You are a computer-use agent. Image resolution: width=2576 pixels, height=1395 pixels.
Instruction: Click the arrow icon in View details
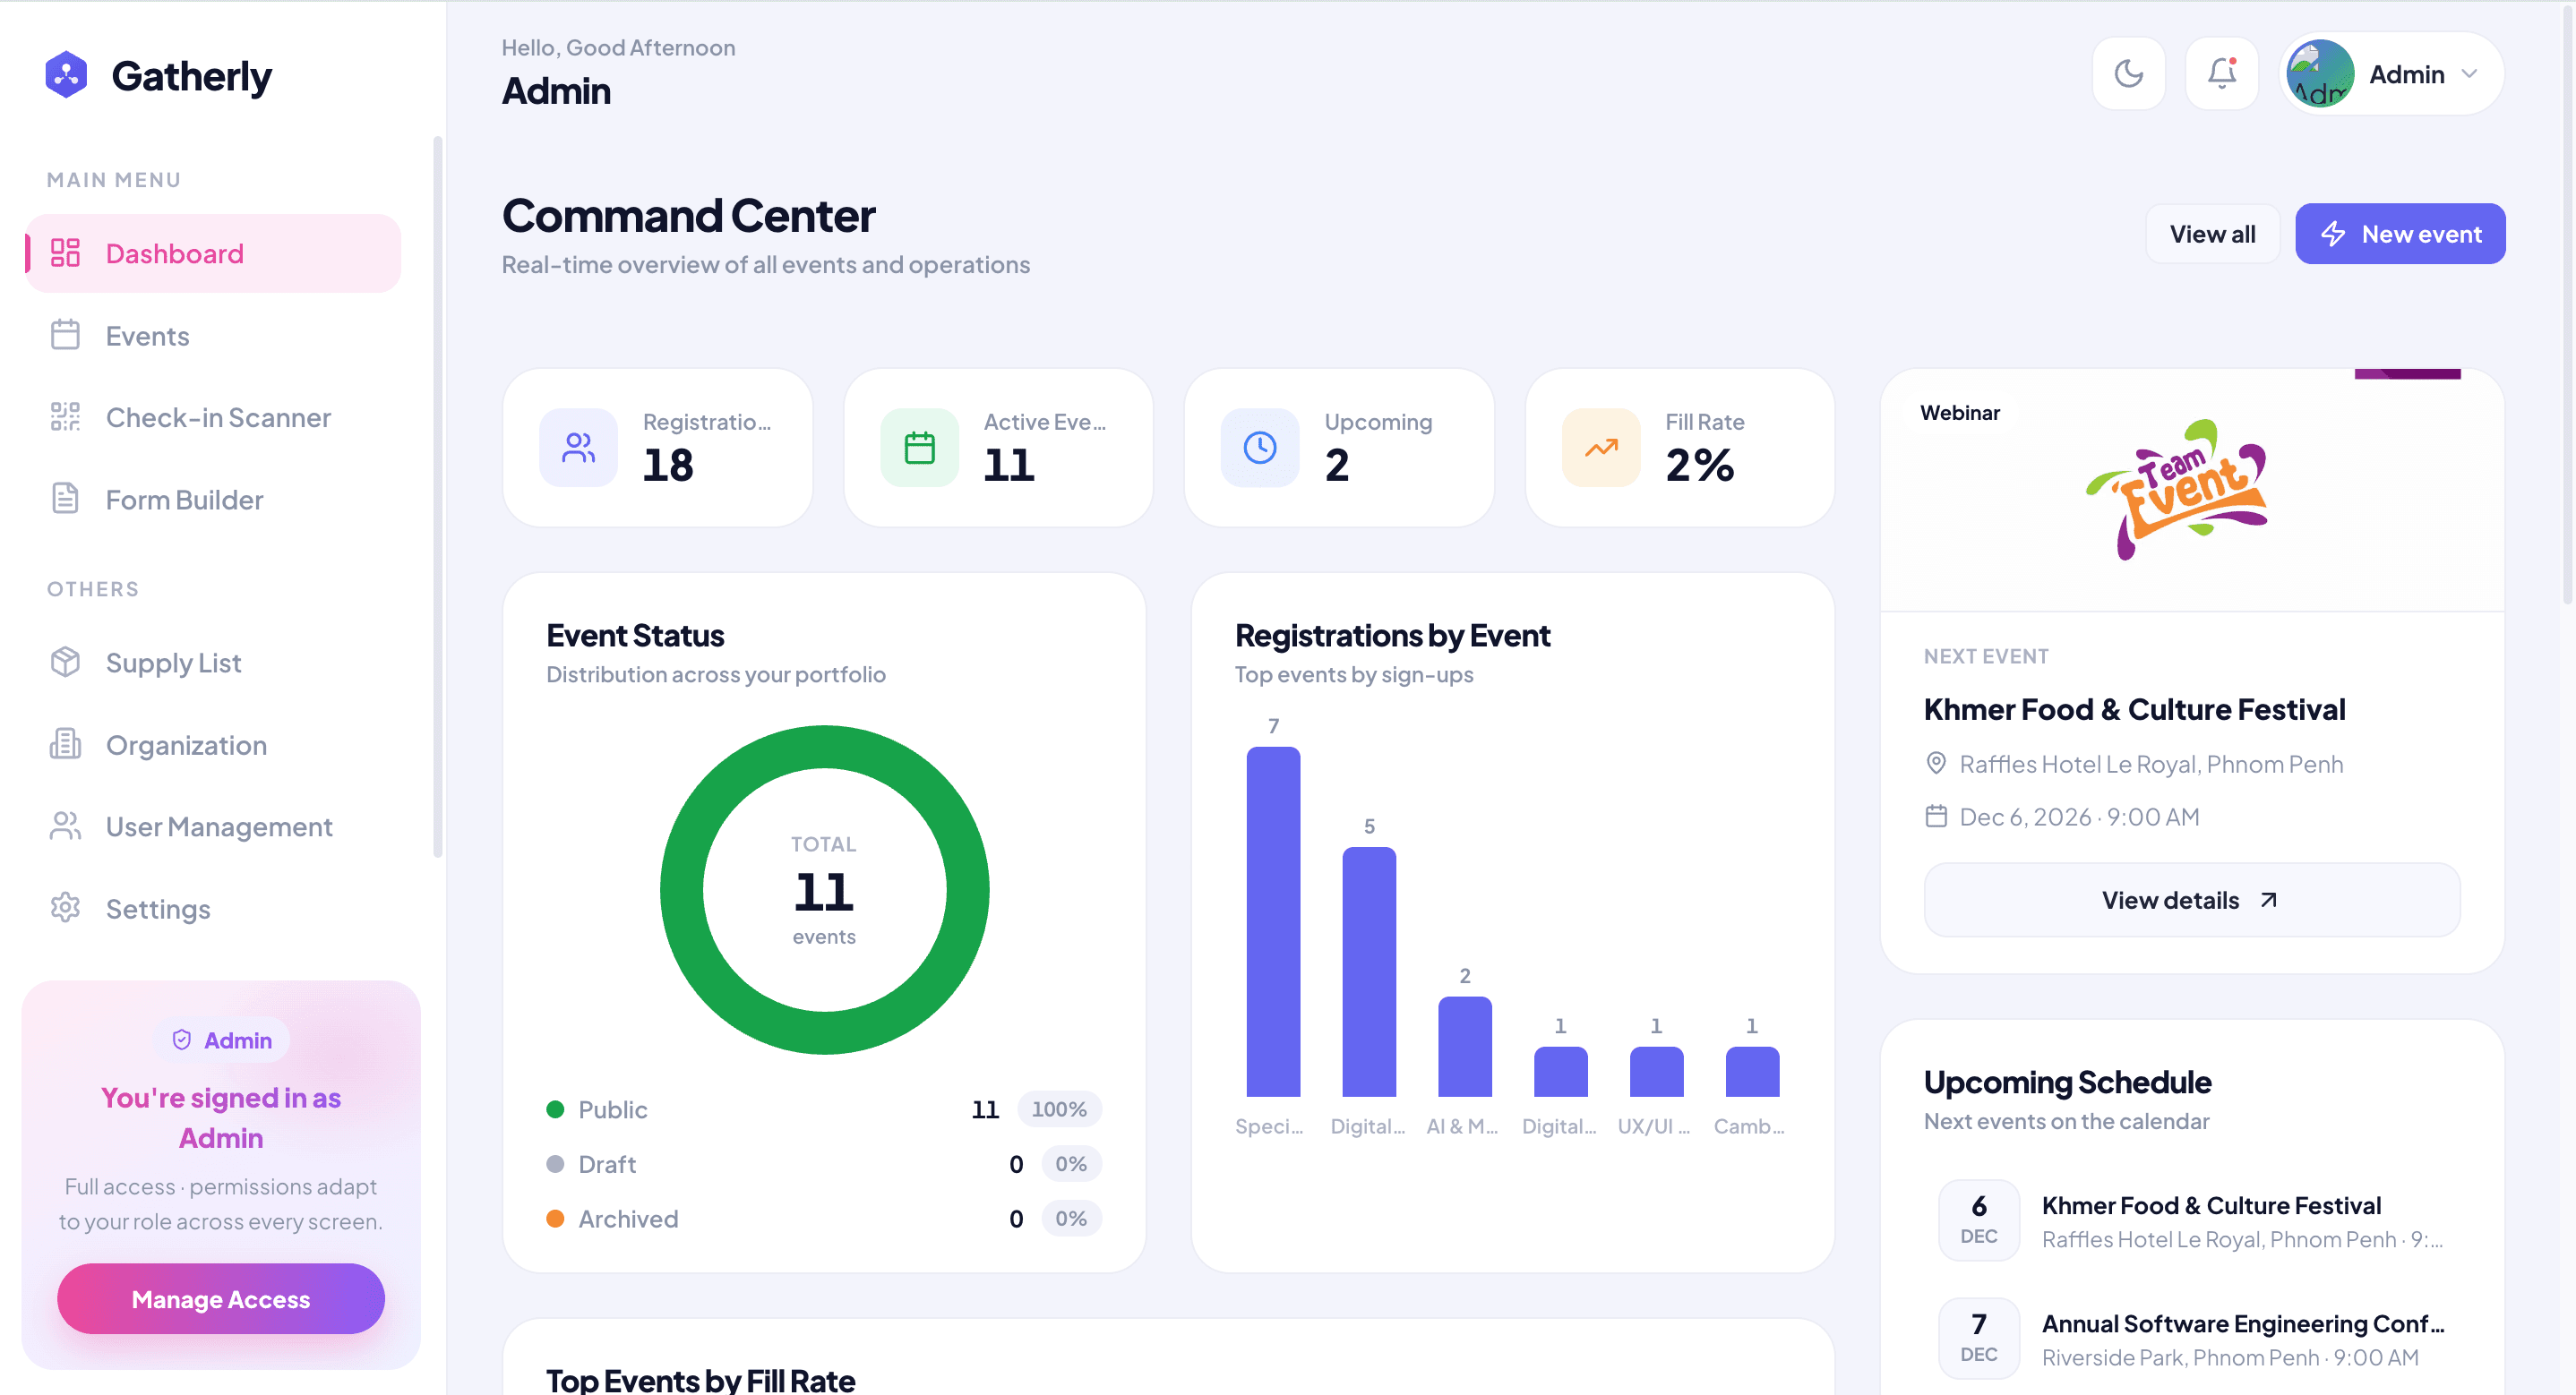2268,900
